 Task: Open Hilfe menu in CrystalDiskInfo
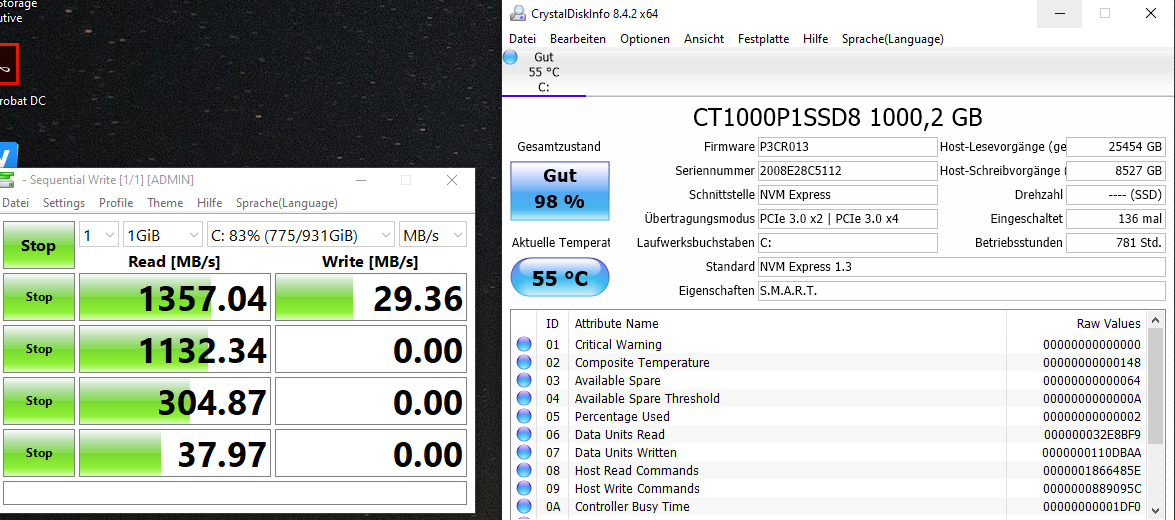point(815,39)
